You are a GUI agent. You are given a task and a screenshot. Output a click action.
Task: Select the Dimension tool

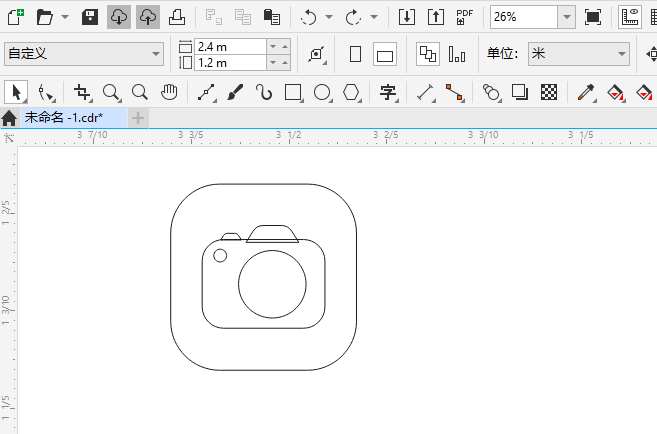click(x=425, y=92)
